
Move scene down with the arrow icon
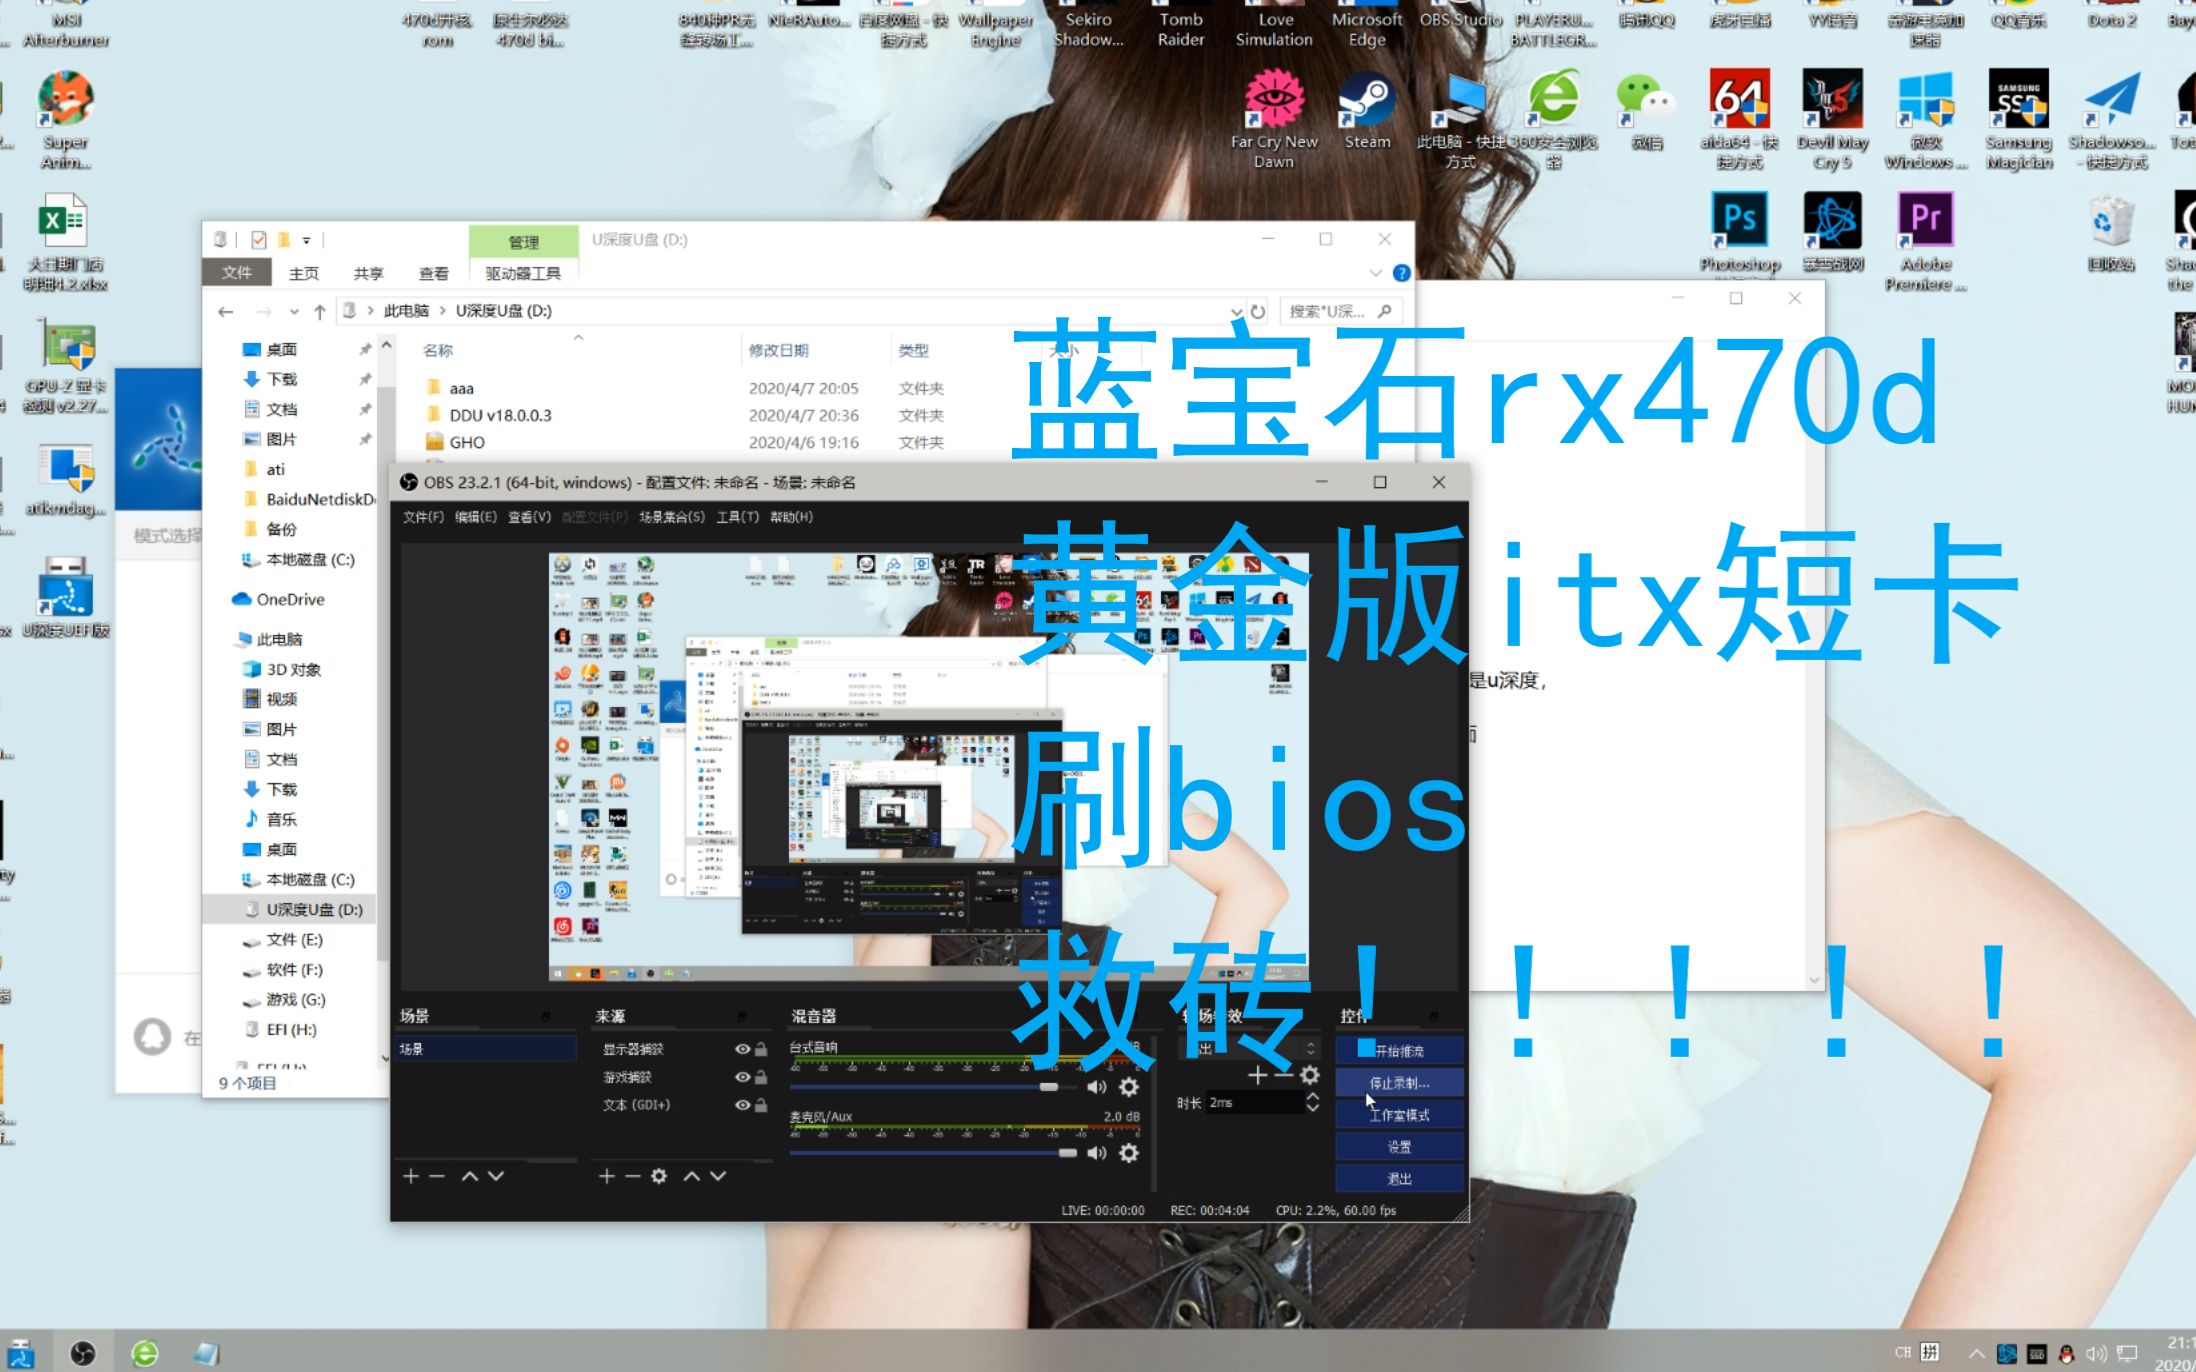[x=496, y=1176]
